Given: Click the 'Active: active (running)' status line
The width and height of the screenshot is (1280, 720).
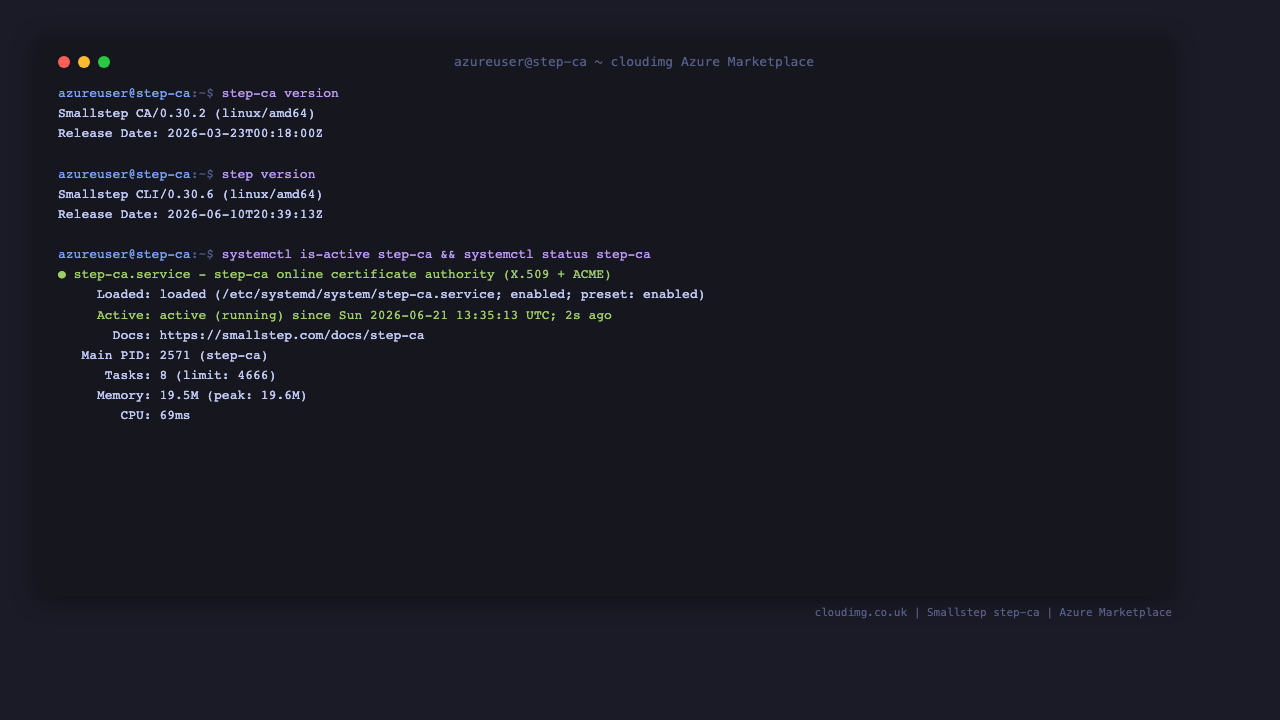Looking at the screenshot, I should pos(354,315).
